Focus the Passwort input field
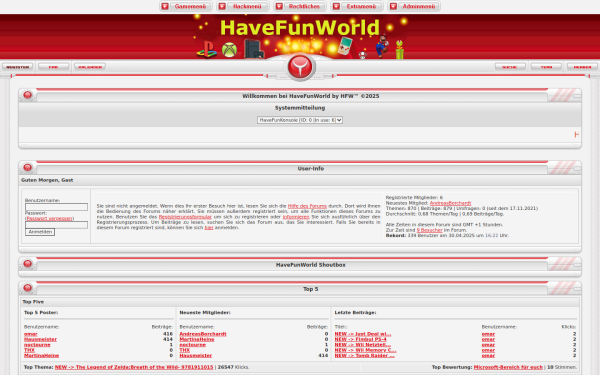The height and width of the screenshot is (375, 600). [56, 225]
